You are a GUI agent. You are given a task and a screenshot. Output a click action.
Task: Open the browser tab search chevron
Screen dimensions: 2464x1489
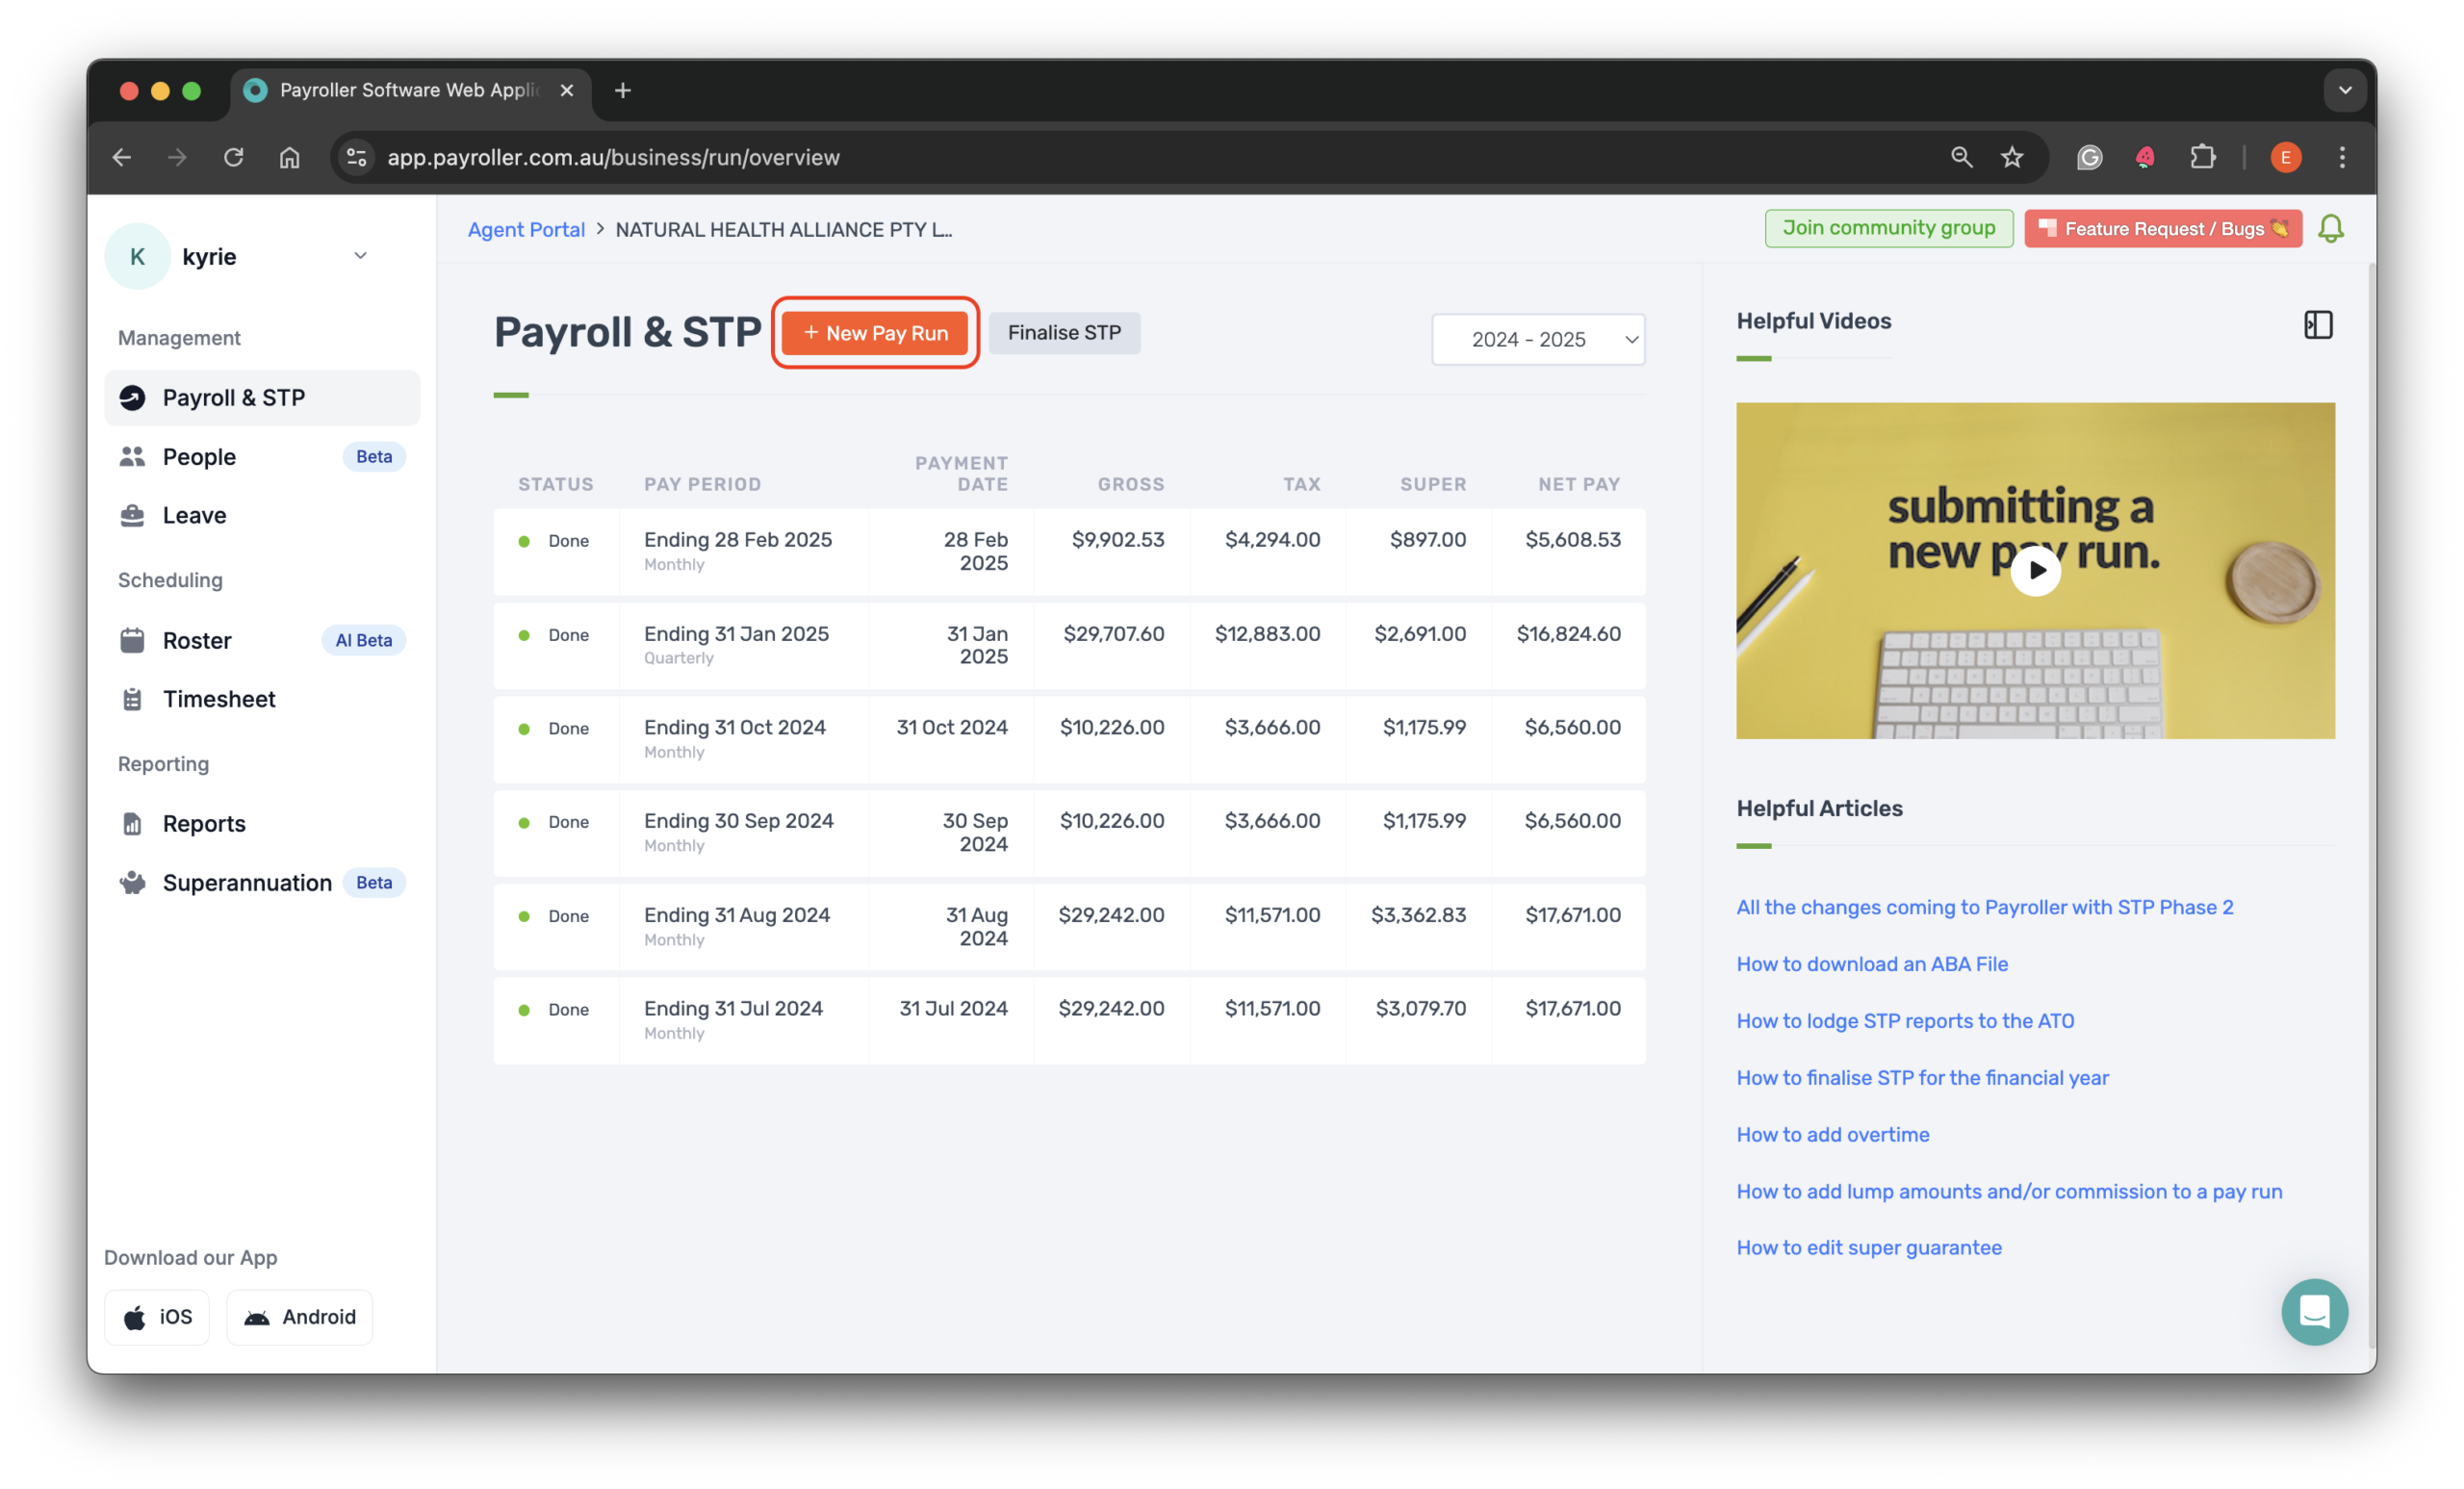point(2344,90)
